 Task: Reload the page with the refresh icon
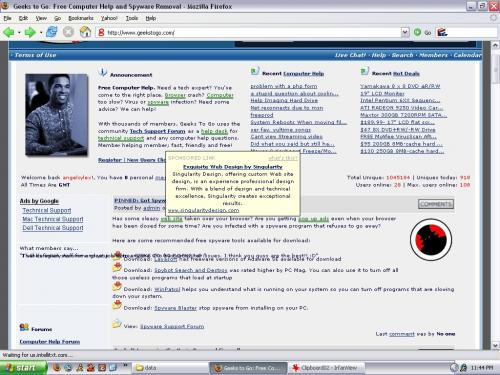click(x=52, y=32)
